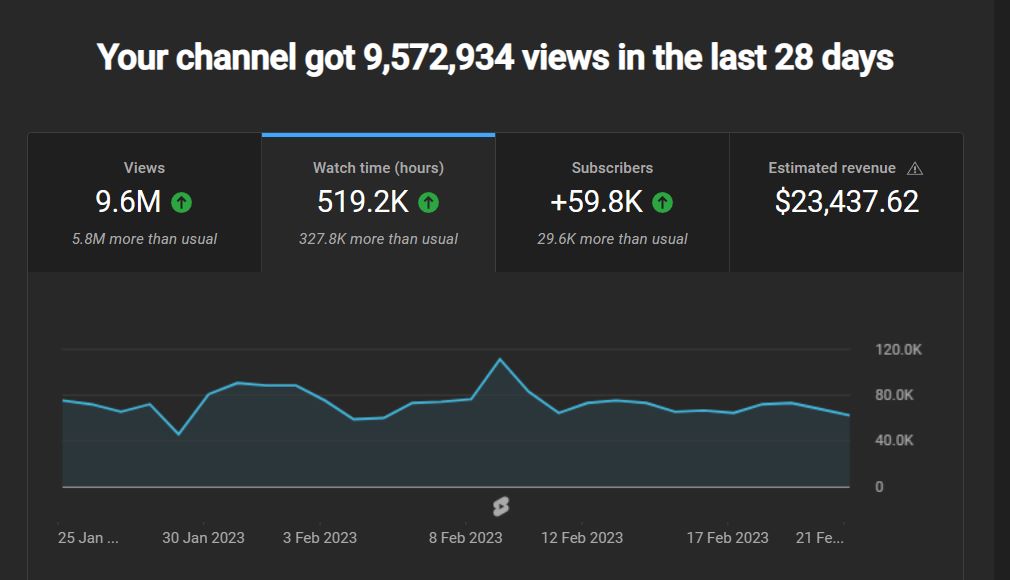
Task: Click the $23,437.62 revenue figure
Action: coord(846,202)
